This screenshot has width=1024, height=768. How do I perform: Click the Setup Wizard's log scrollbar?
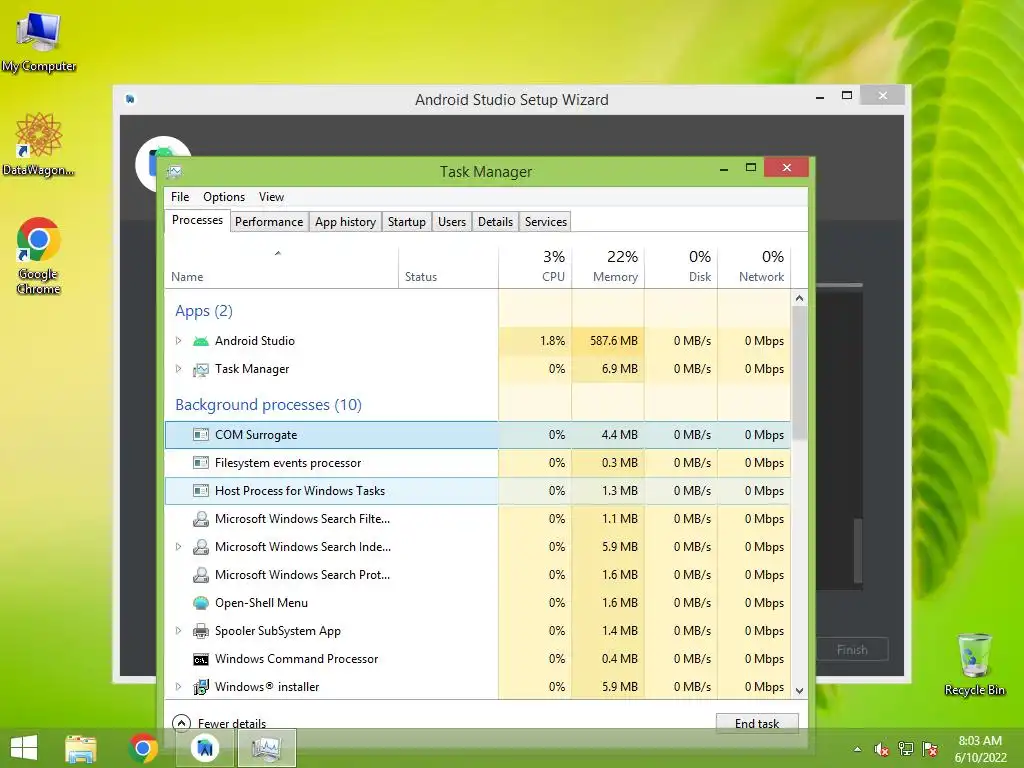tap(858, 552)
